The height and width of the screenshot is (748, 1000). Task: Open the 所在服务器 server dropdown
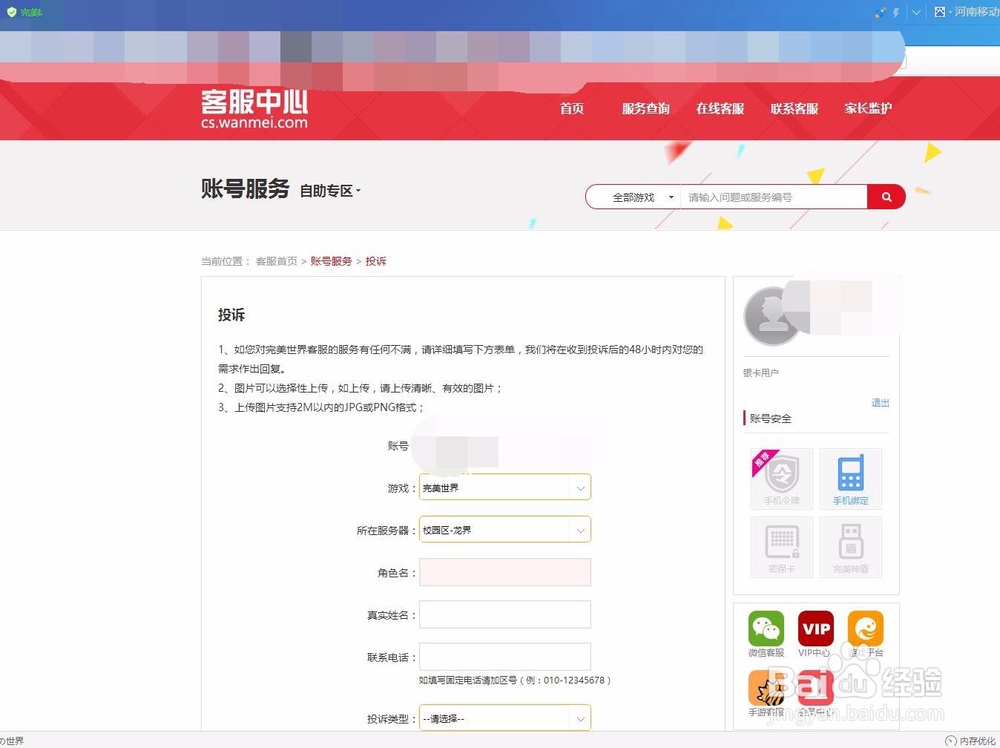[504, 530]
